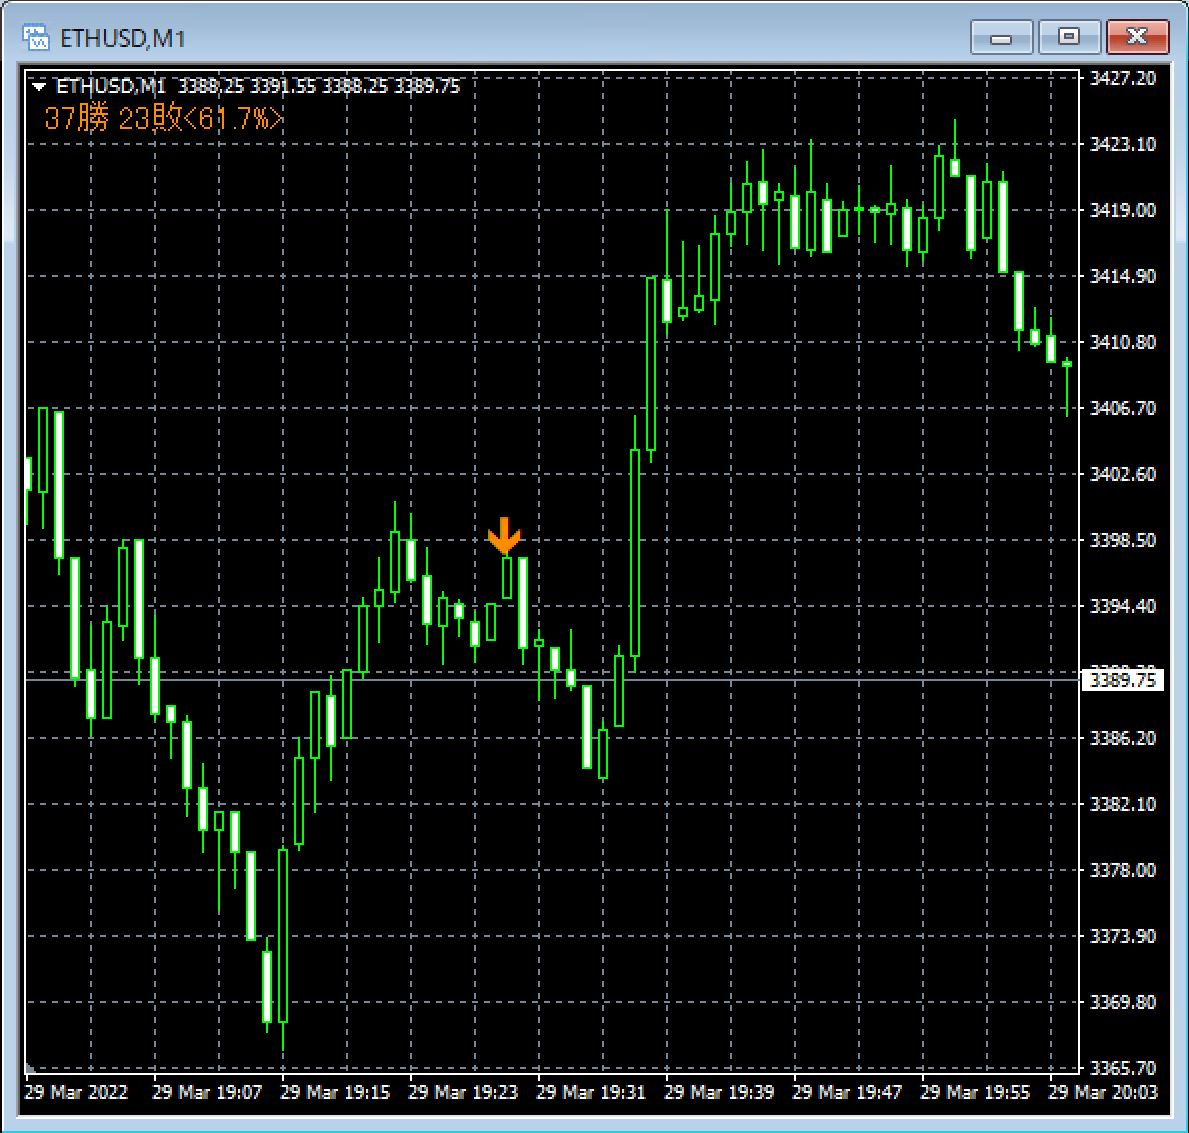
Task: Click the 3373.90 price scale label
Action: tap(1123, 936)
